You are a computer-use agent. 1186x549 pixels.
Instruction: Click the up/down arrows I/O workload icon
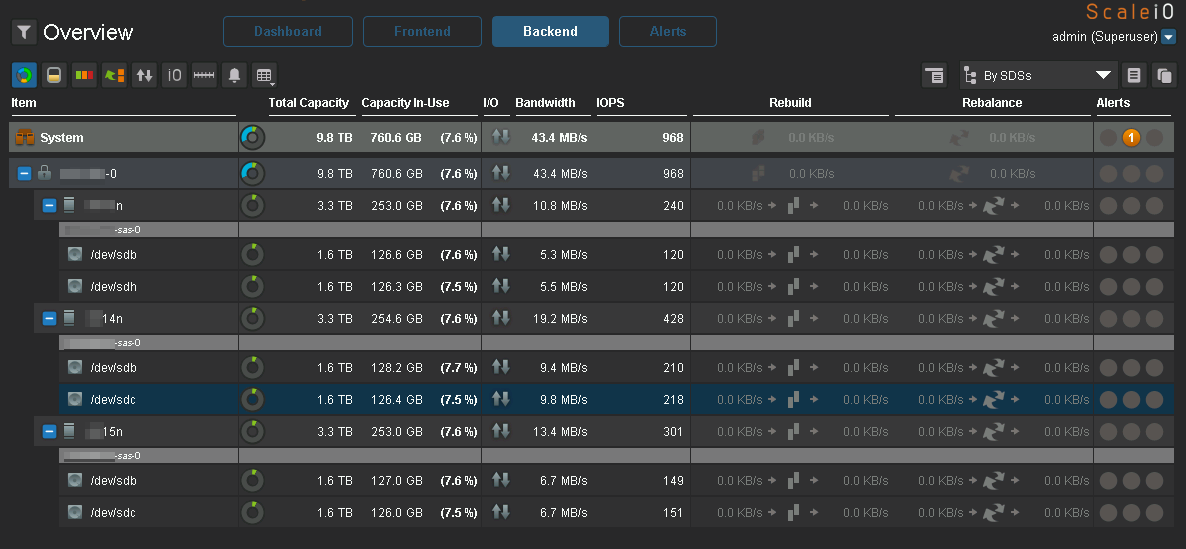click(x=145, y=75)
